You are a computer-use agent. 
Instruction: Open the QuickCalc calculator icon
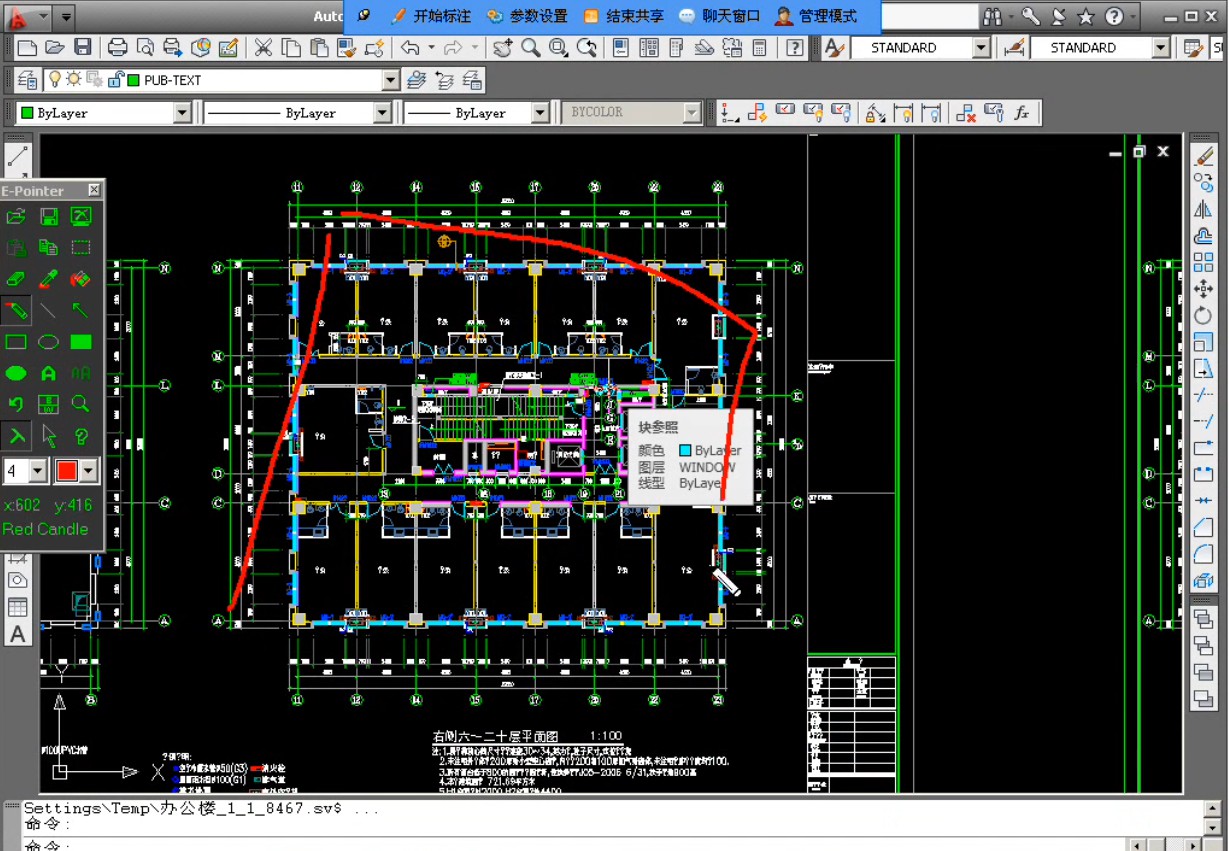coord(759,48)
